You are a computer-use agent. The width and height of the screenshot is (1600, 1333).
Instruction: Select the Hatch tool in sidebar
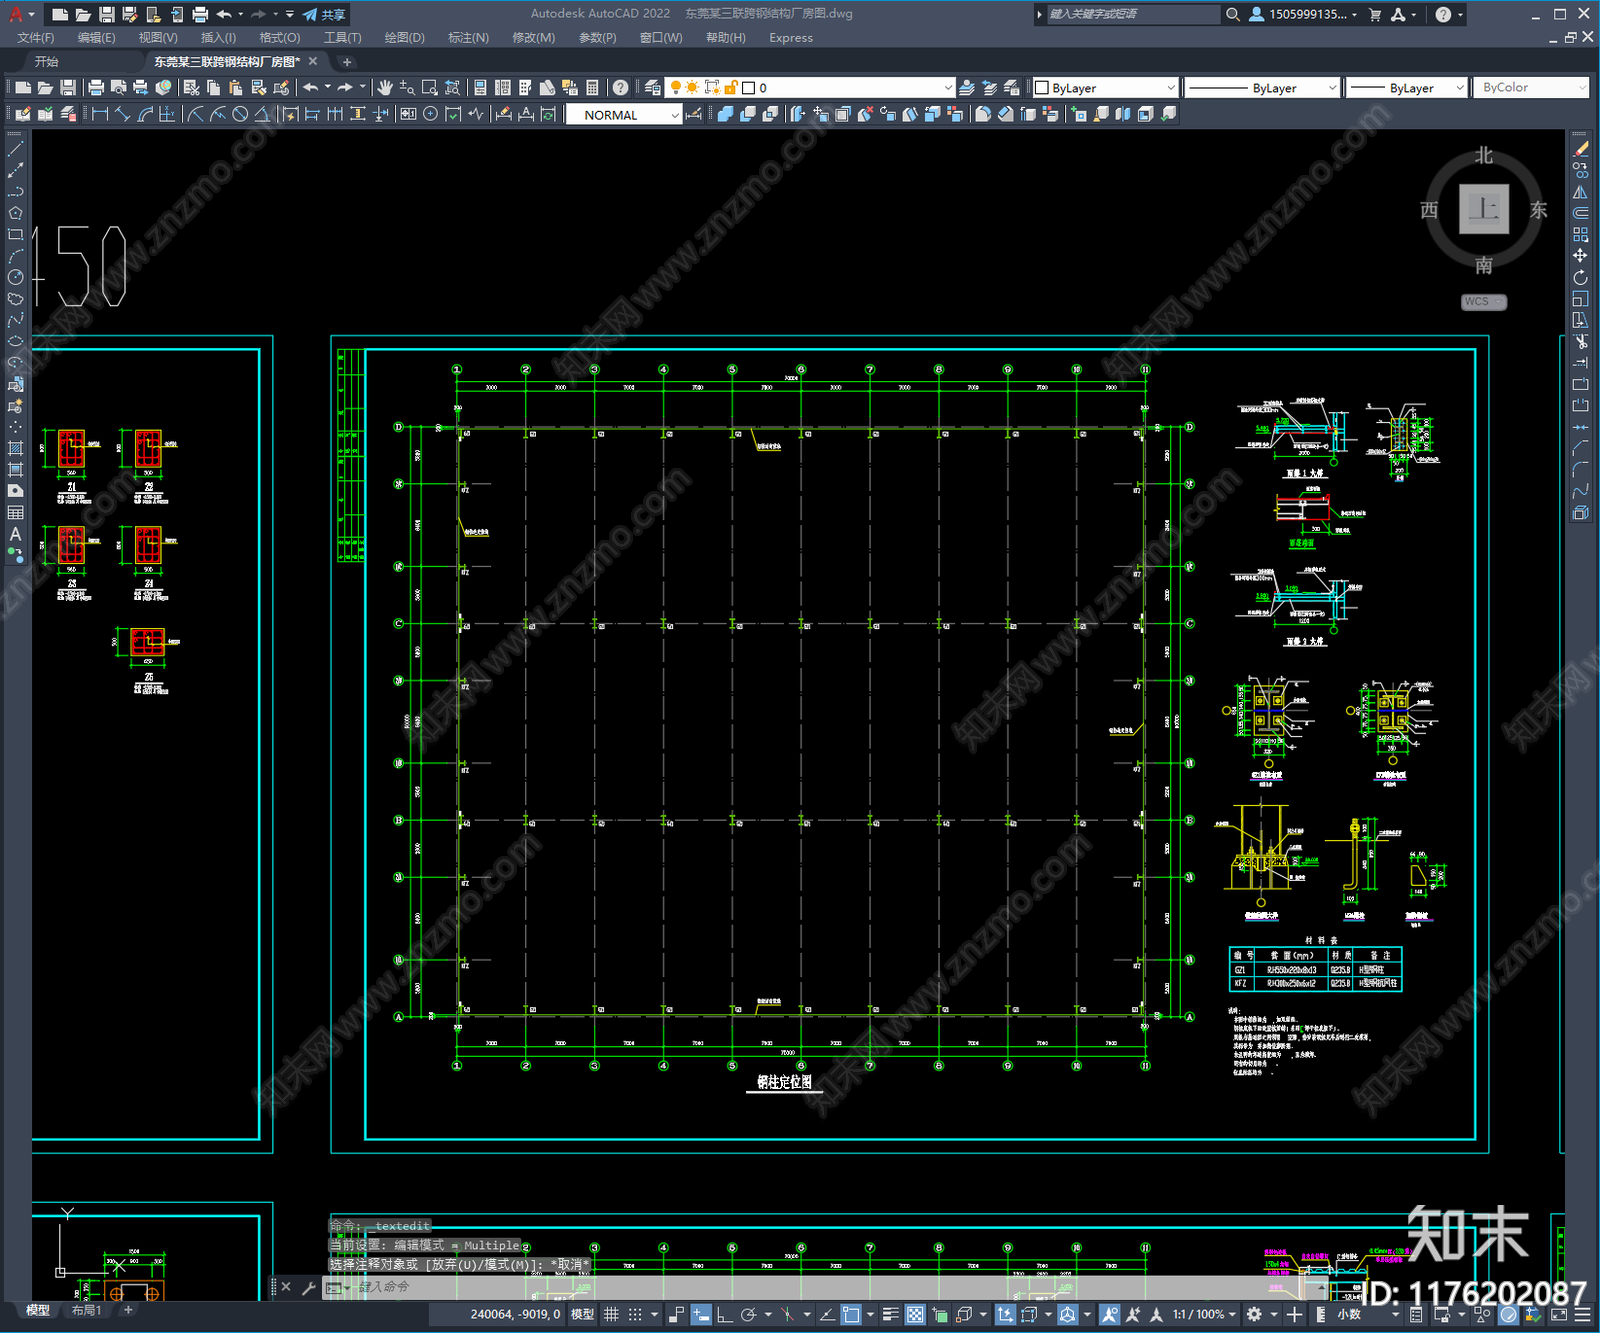tap(15, 448)
